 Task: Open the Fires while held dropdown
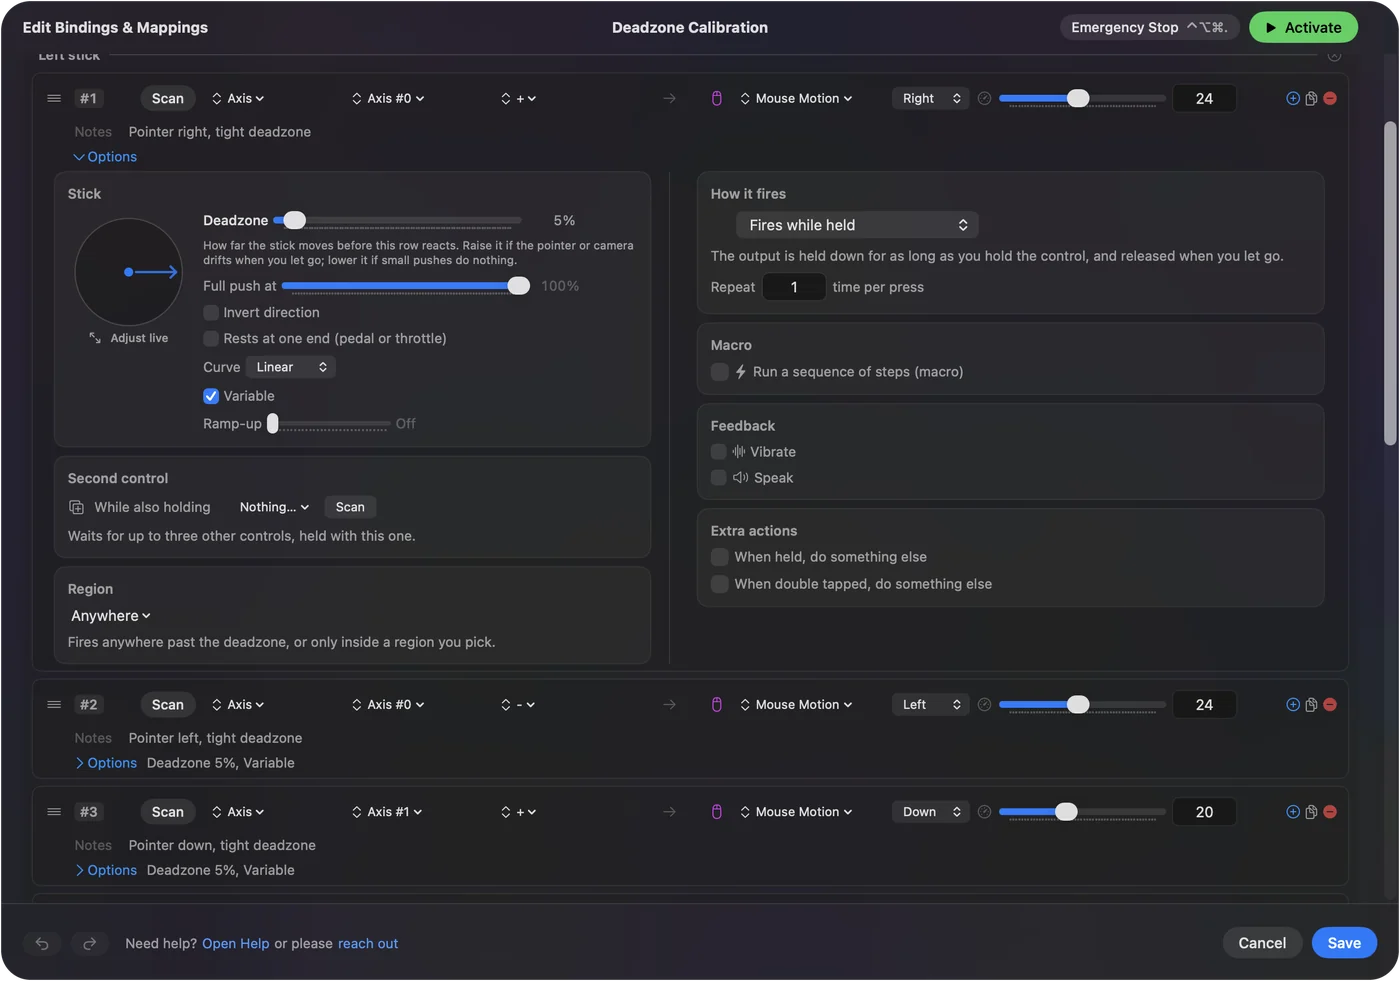click(x=857, y=225)
